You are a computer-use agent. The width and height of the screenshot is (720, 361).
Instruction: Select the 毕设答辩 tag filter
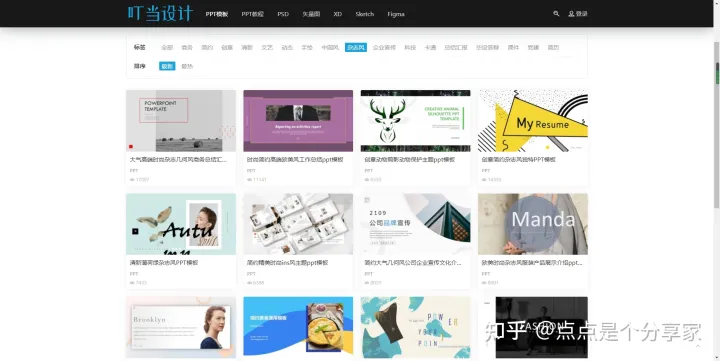point(487,47)
